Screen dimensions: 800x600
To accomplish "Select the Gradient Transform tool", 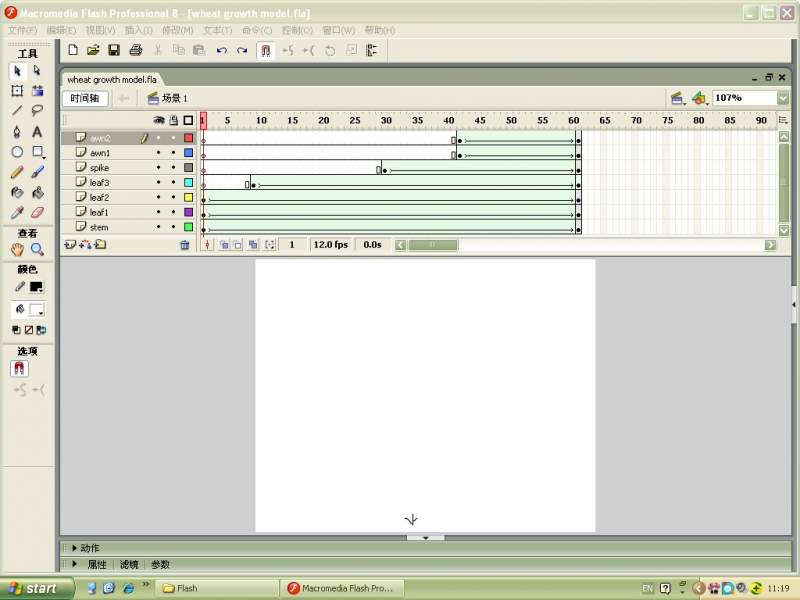I will pyautogui.click(x=37, y=91).
